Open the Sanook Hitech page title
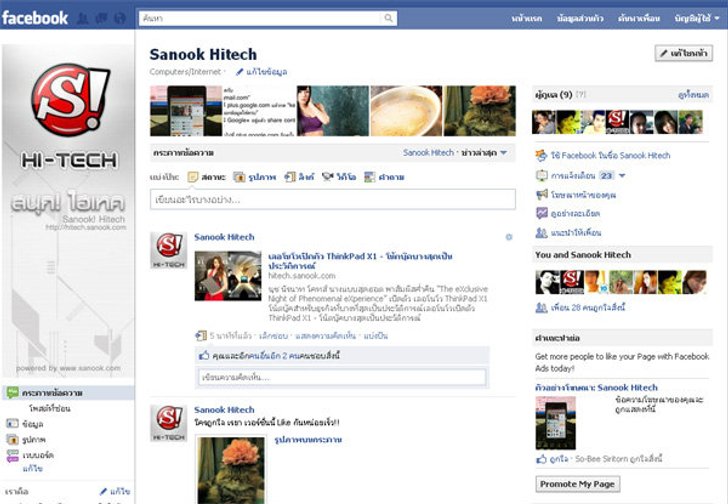The image size is (728, 504). point(203,54)
